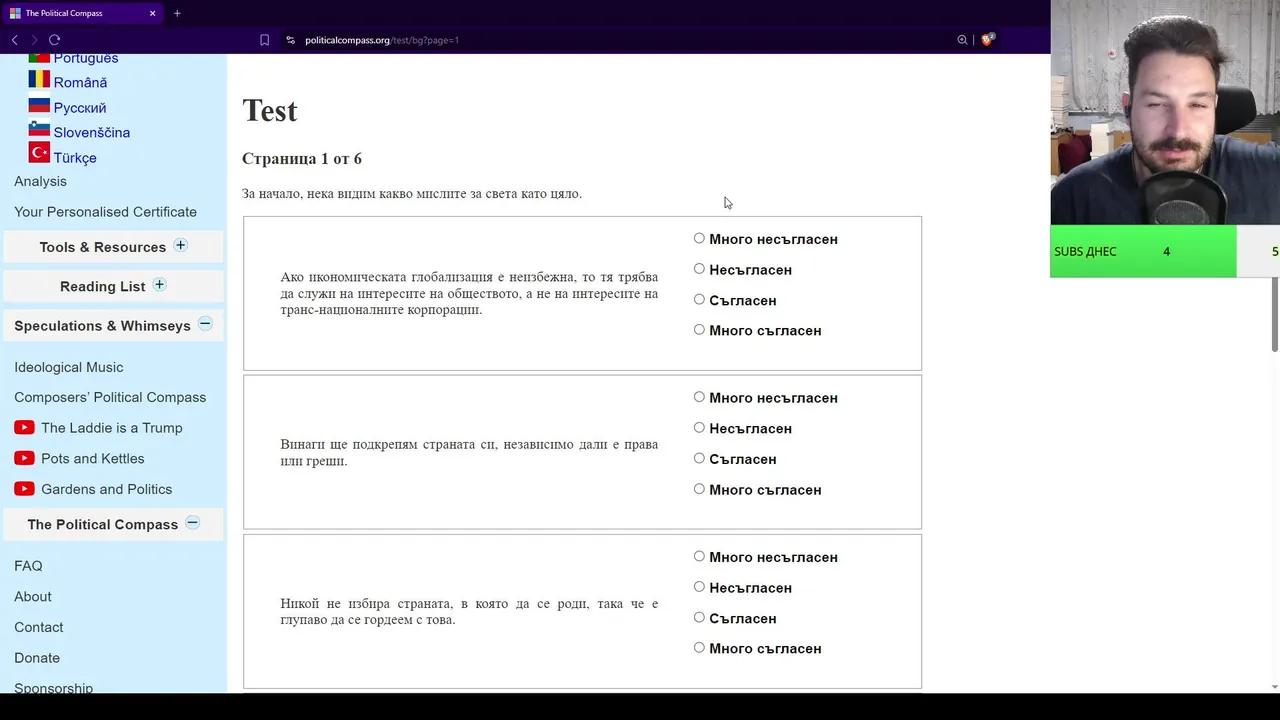This screenshot has height=720, width=1280.
Task: Click the streamer webcam overlay
Action: coord(1165,112)
